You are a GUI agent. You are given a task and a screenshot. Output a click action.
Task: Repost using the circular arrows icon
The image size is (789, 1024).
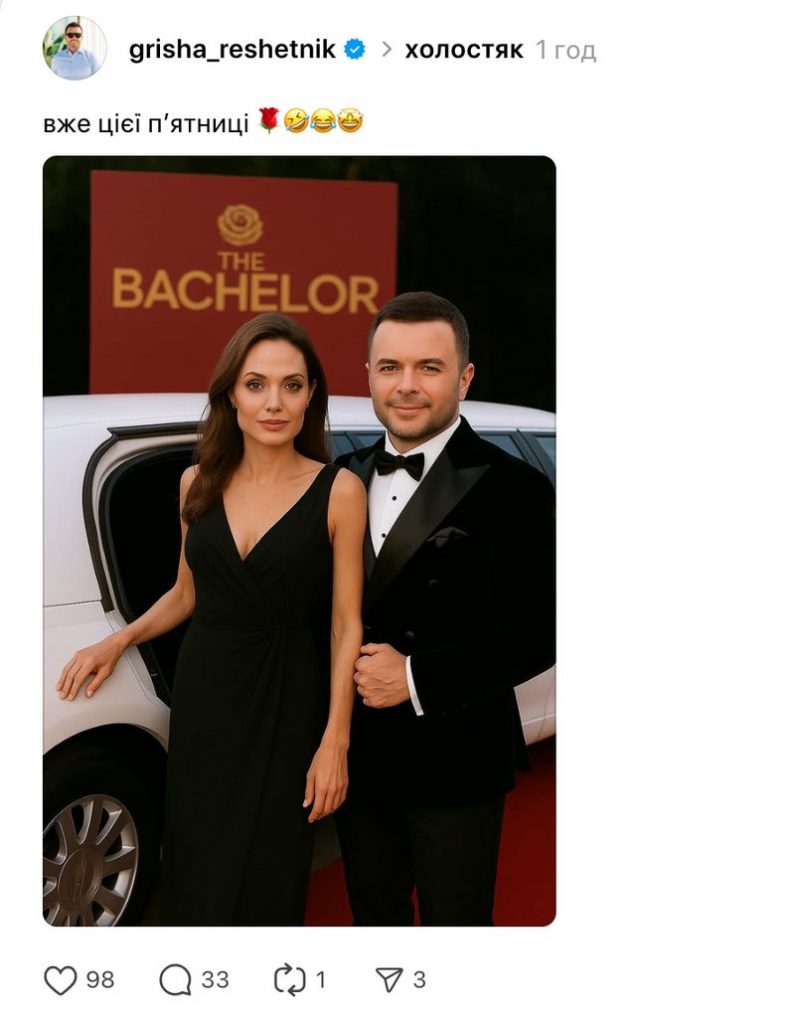289,980
